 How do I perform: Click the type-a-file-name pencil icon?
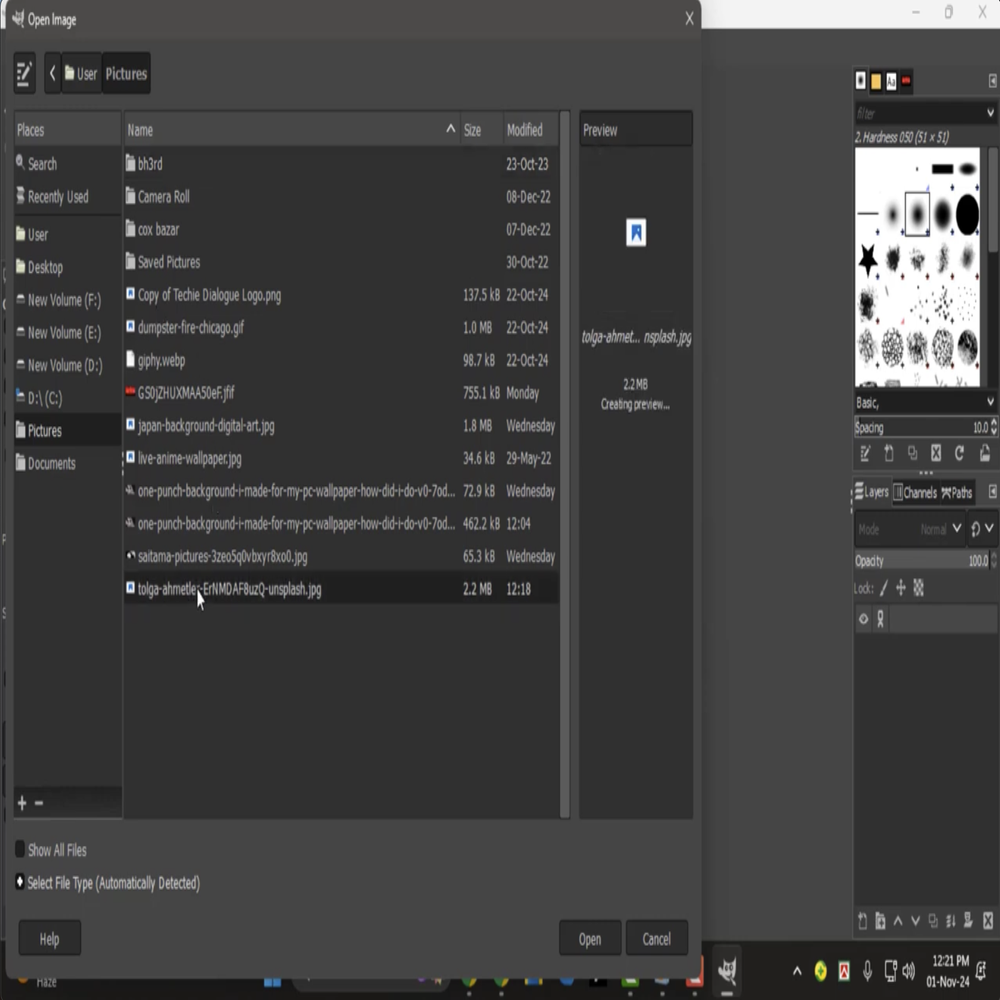(x=25, y=73)
